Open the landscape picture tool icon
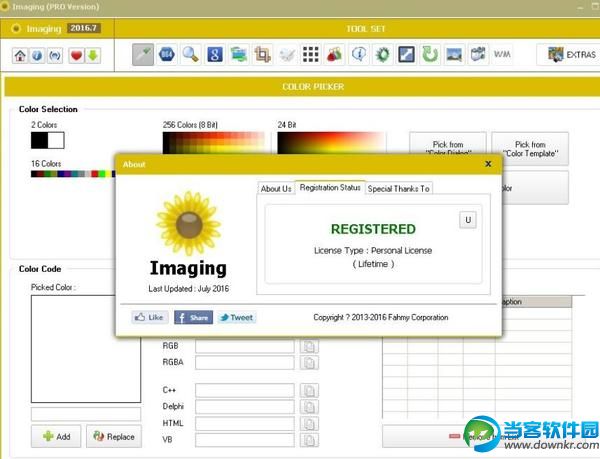The height and width of the screenshot is (459, 600). pos(454,55)
